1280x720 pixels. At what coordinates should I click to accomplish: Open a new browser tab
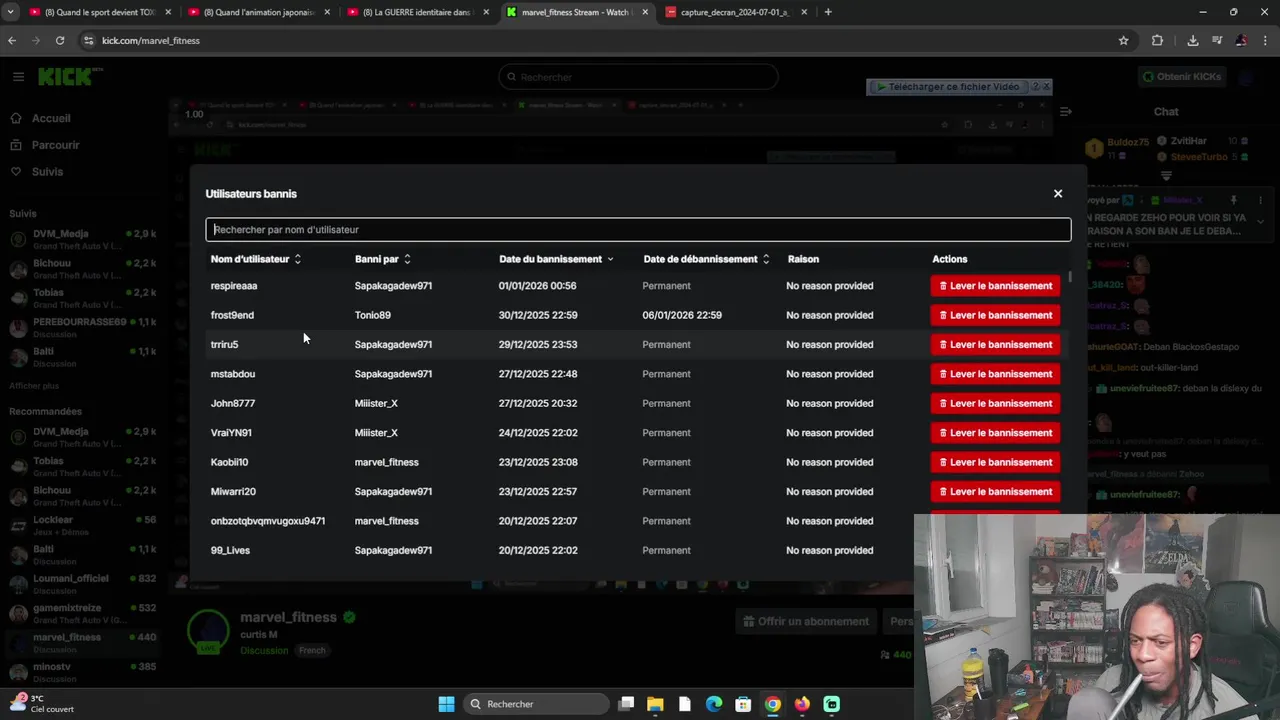pyautogui.click(x=828, y=12)
